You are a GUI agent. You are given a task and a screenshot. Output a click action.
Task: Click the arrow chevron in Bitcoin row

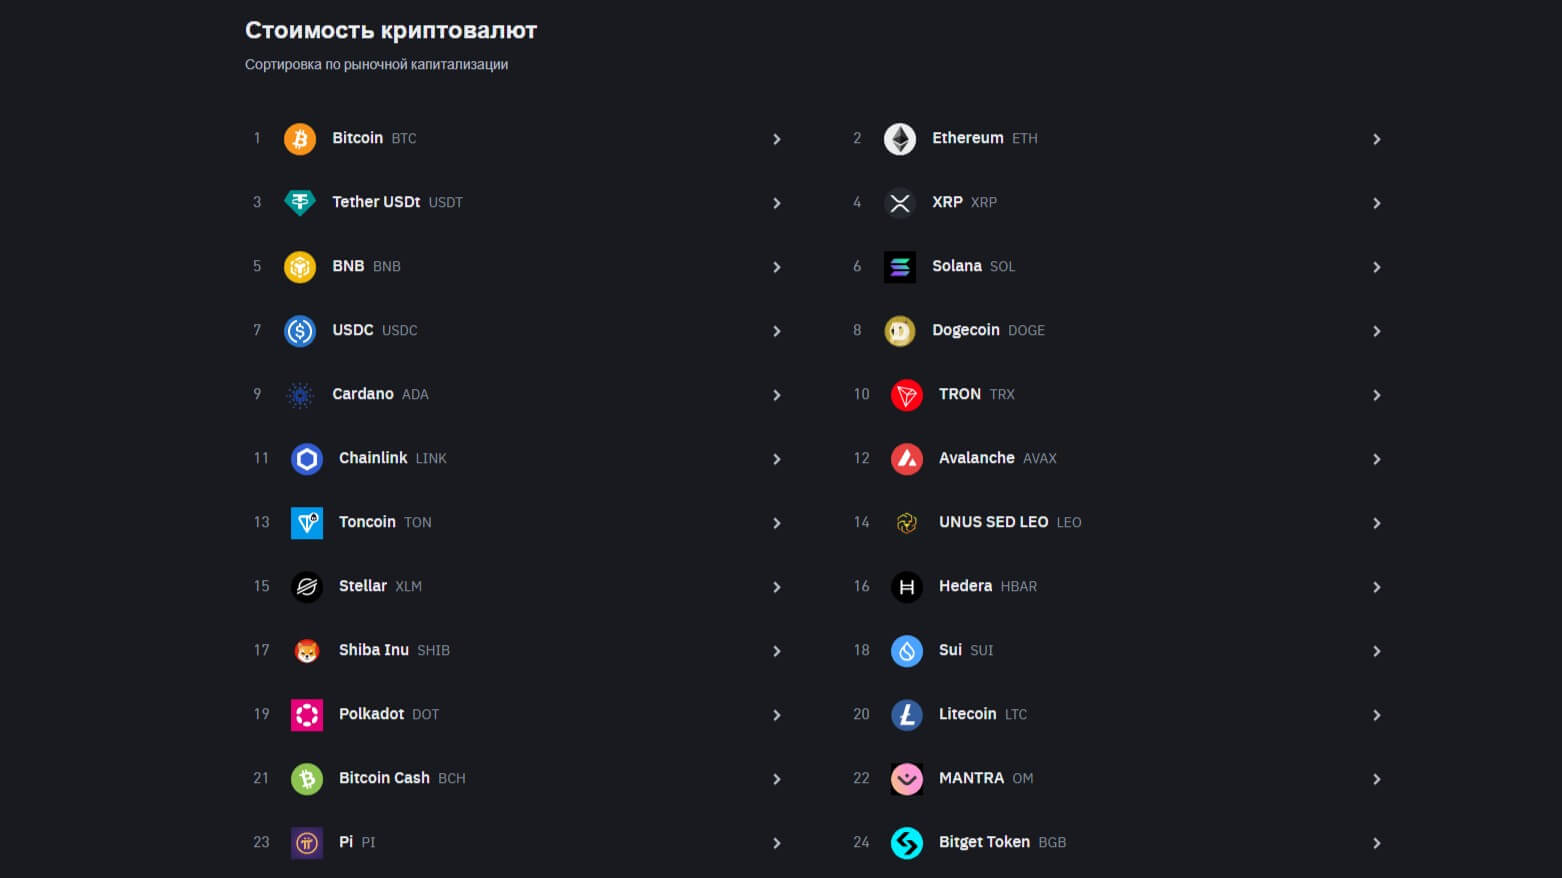click(x=777, y=139)
